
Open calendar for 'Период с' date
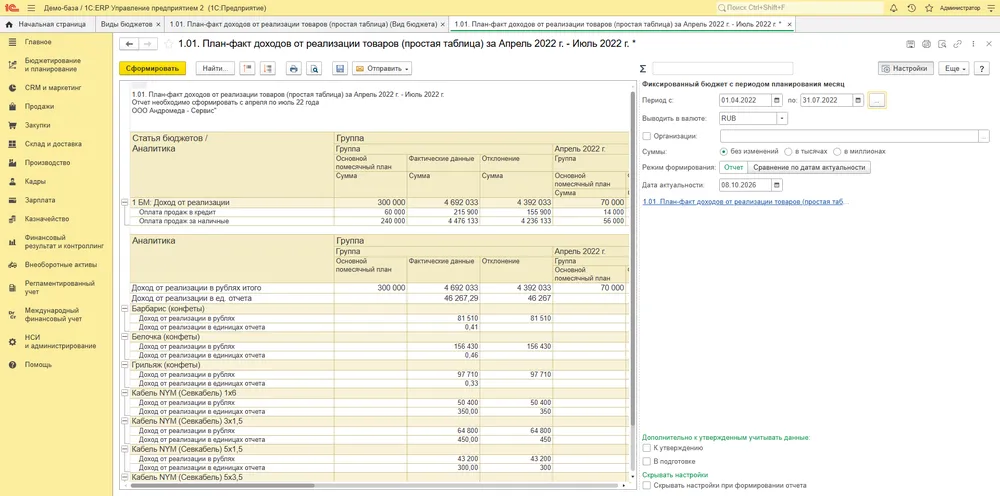point(776,101)
